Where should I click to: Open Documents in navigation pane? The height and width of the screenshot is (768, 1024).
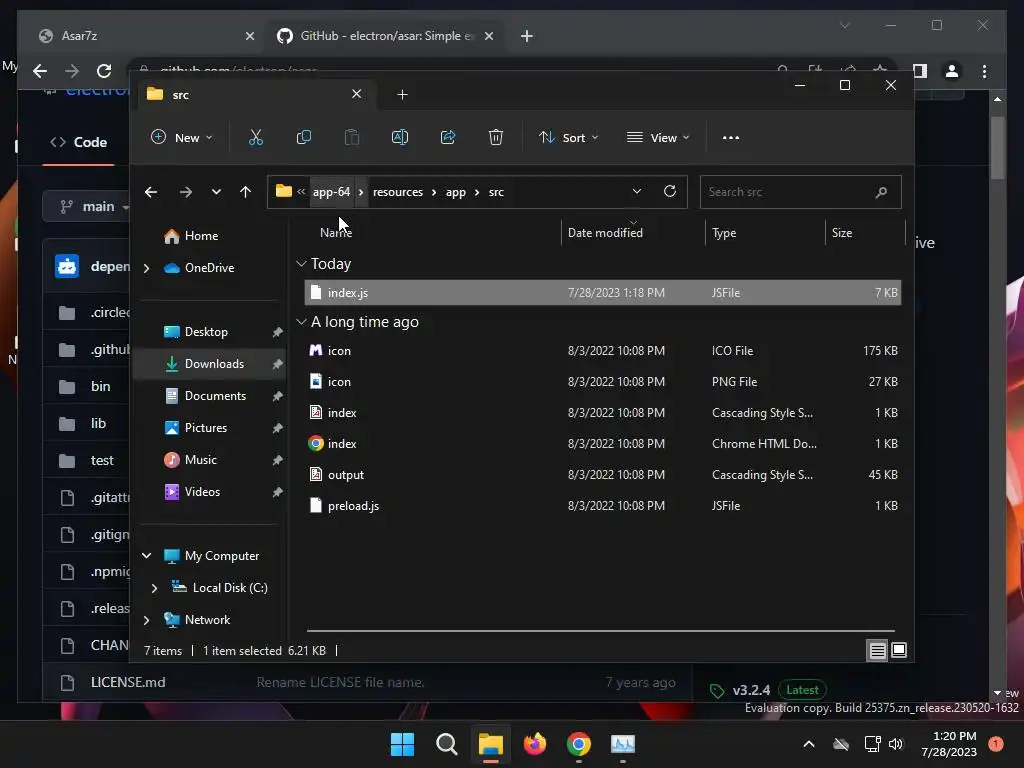click(216, 396)
